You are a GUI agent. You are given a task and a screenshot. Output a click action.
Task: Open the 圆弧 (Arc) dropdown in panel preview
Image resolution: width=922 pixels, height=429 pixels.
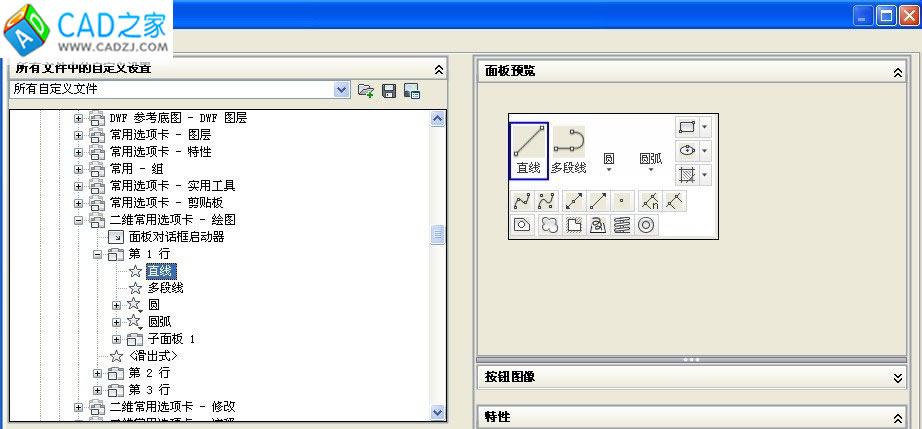tap(650, 162)
